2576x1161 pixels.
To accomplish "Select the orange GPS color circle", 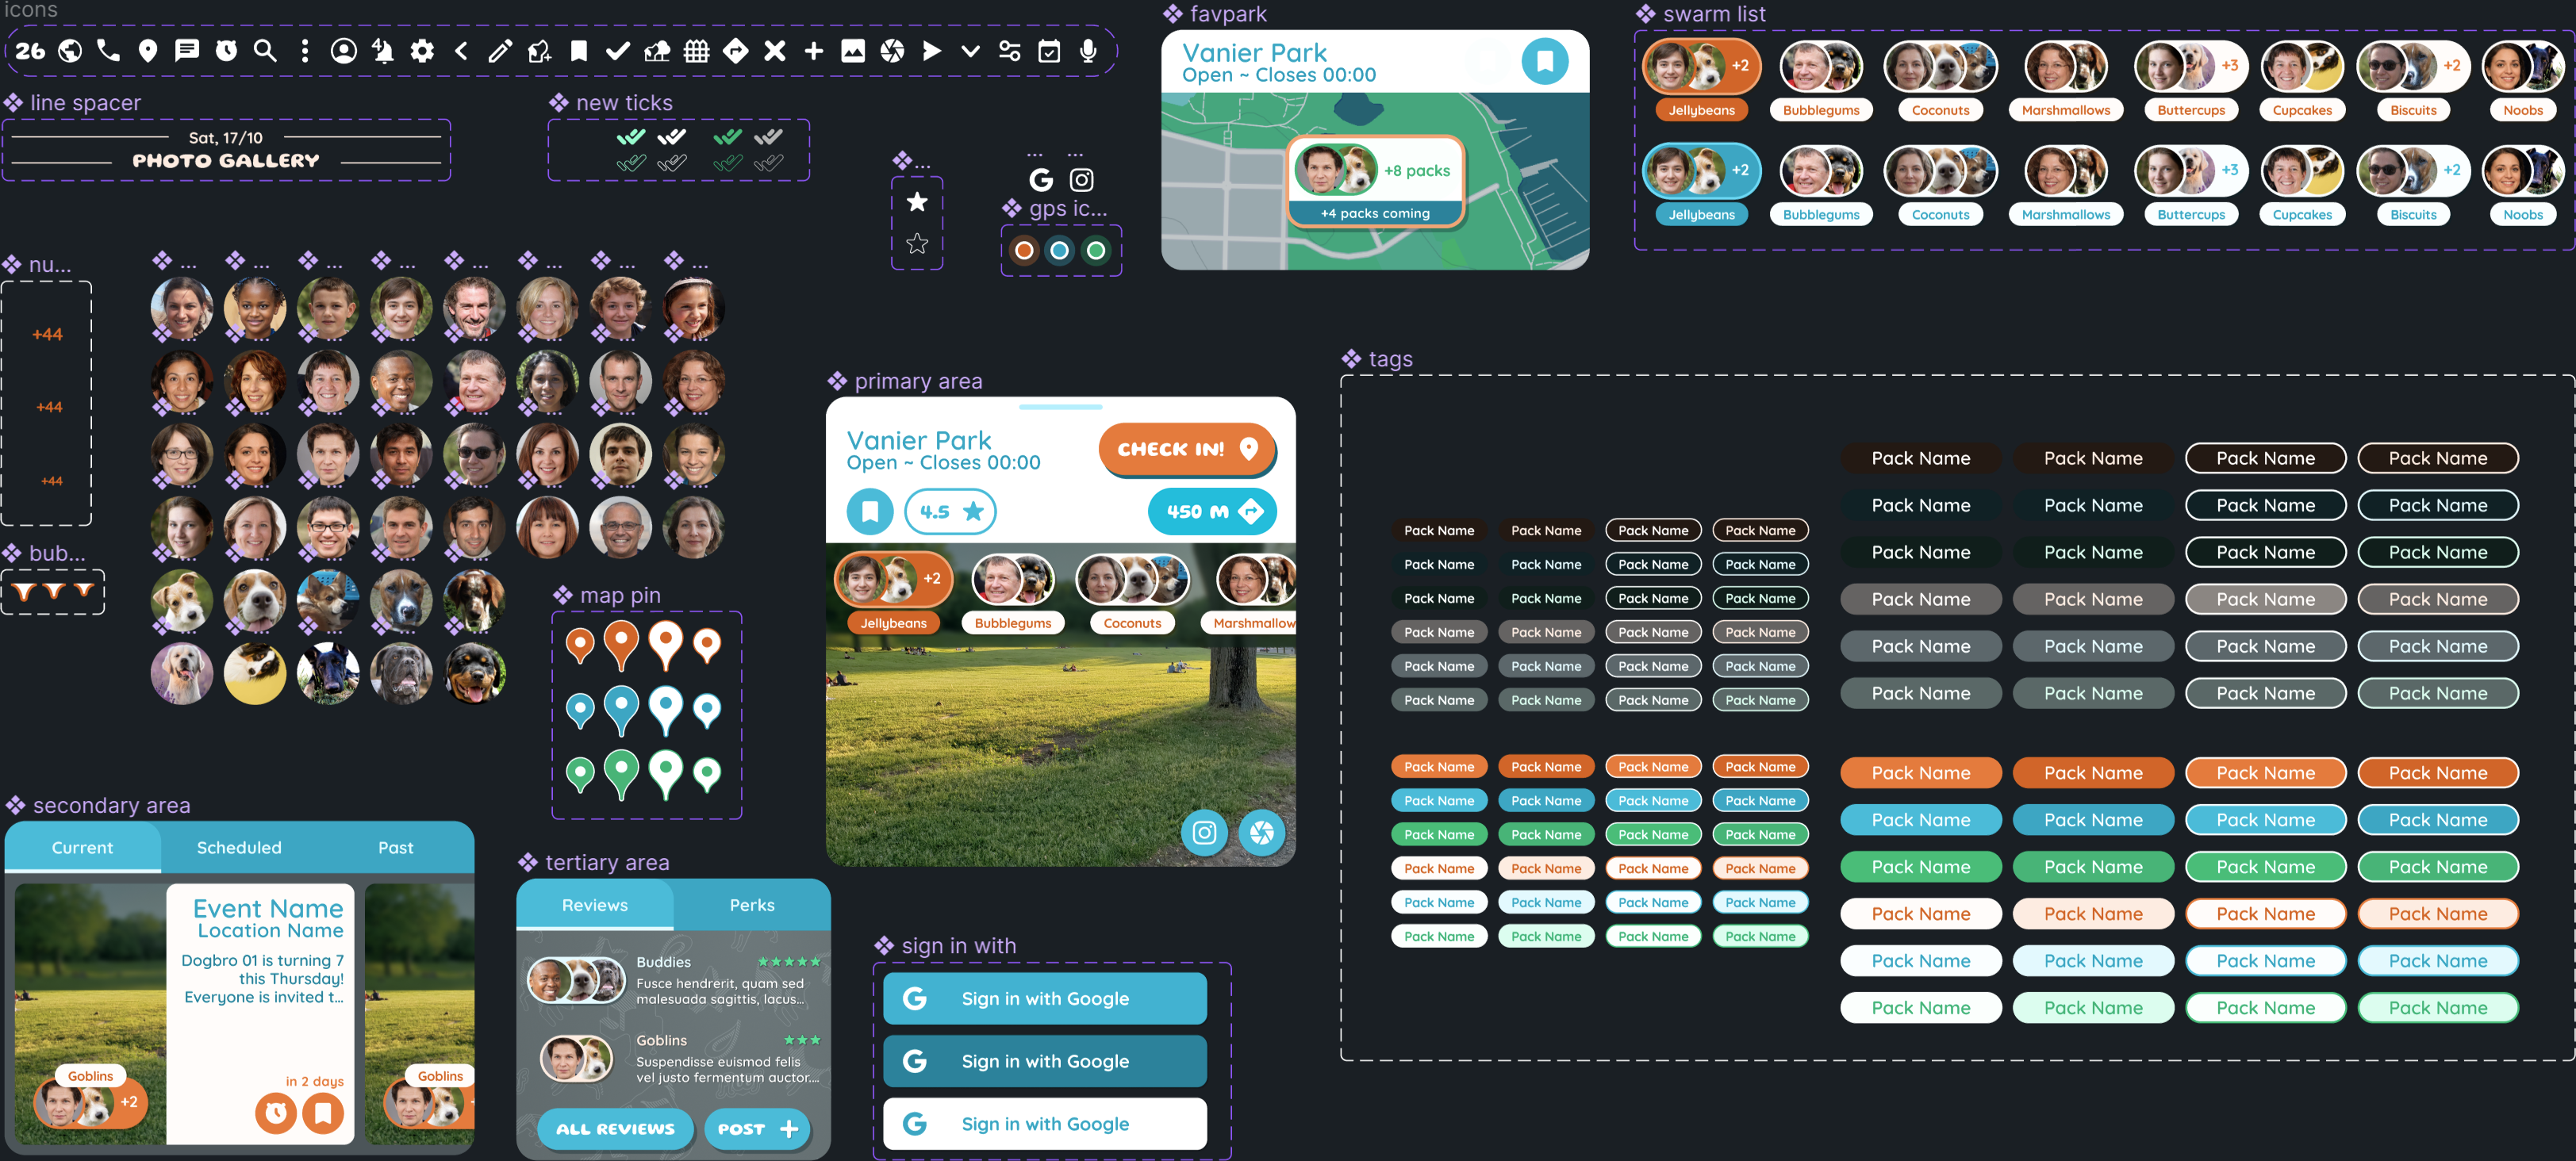I will click(x=1023, y=250).
